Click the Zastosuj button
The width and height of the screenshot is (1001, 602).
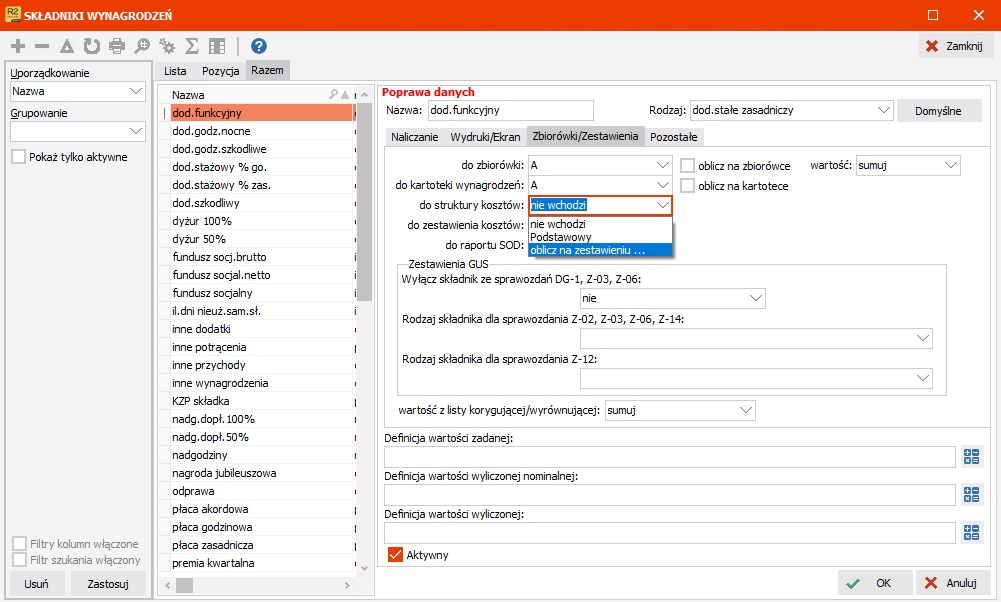coord(108,583)
